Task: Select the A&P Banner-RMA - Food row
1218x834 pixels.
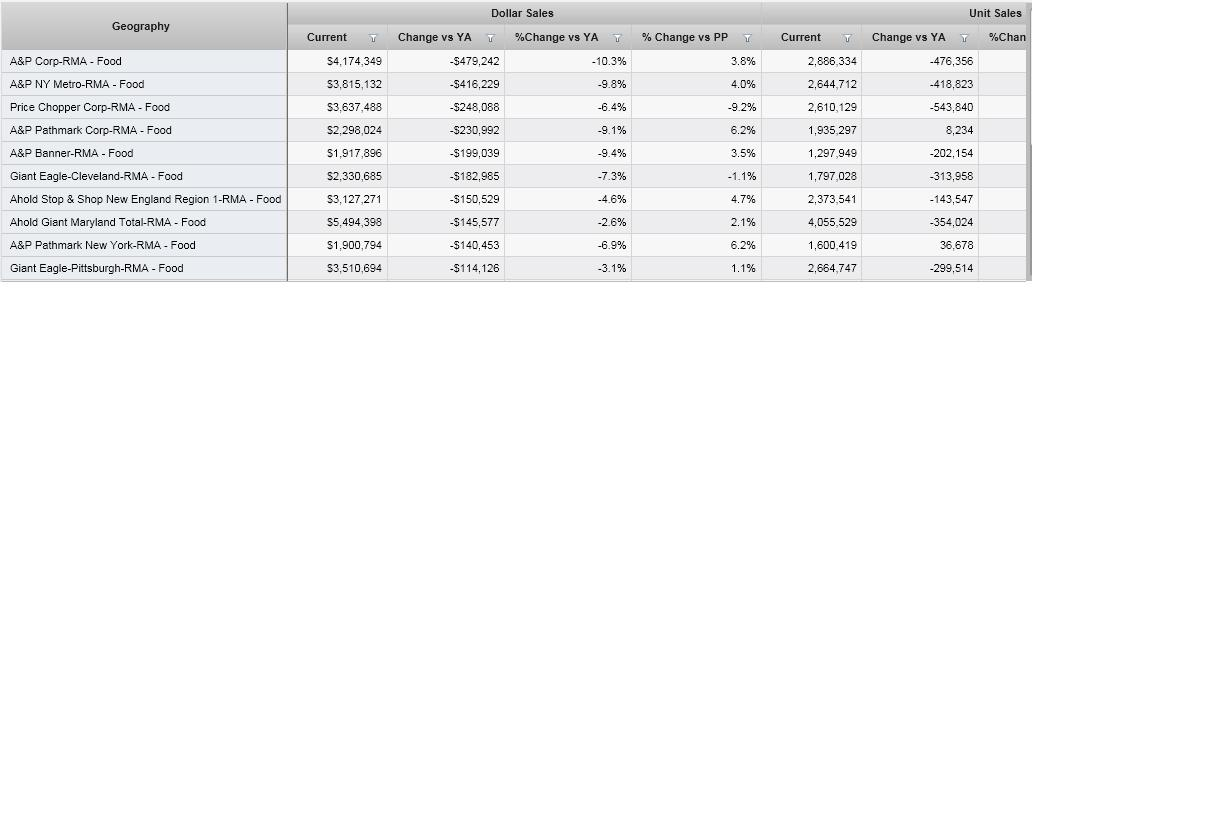Action: (71, 153)
